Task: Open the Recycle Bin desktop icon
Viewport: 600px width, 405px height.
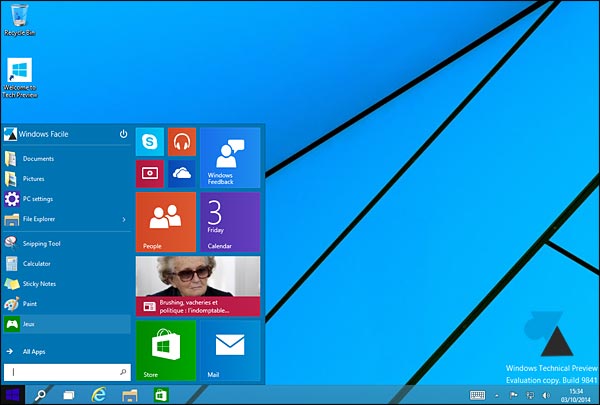Action: click(x=20, y=20)
